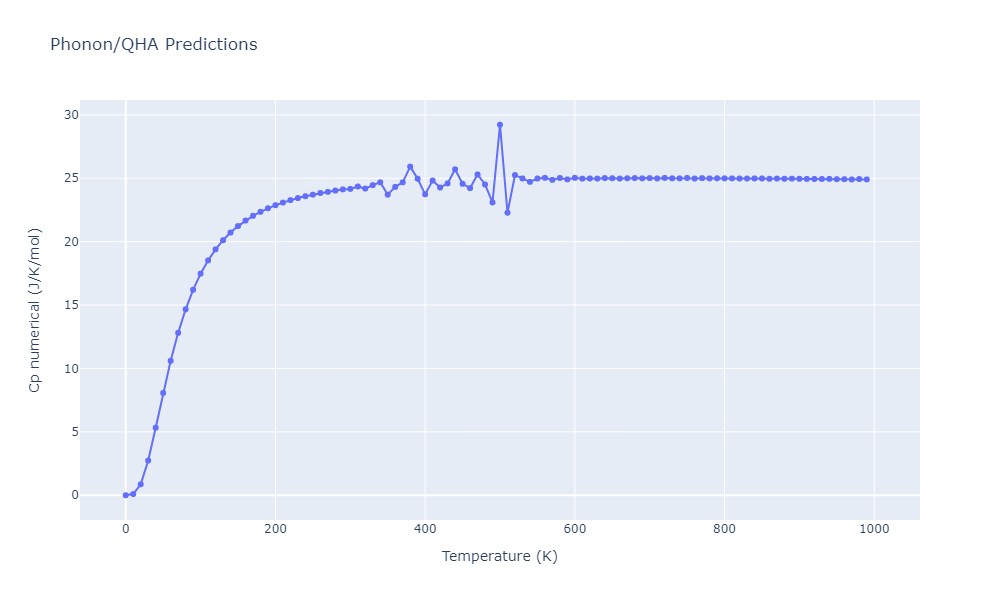Viewport: 1000px width, 600px height.
Task: Click the y-axis tick label '30'
Action: click(69, 115)
